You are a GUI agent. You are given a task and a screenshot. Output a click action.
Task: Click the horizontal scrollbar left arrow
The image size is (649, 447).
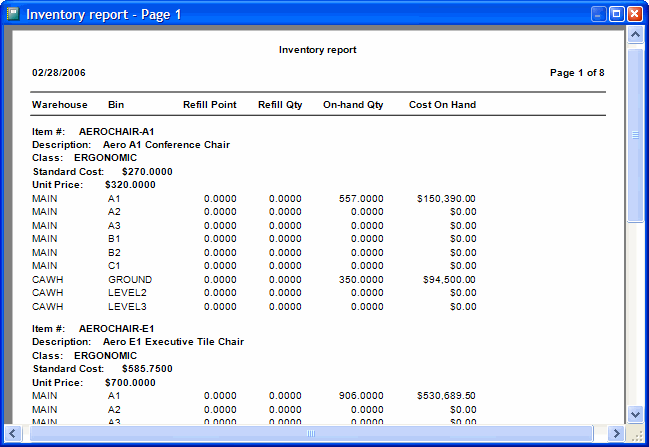click(x=12, y=433)
